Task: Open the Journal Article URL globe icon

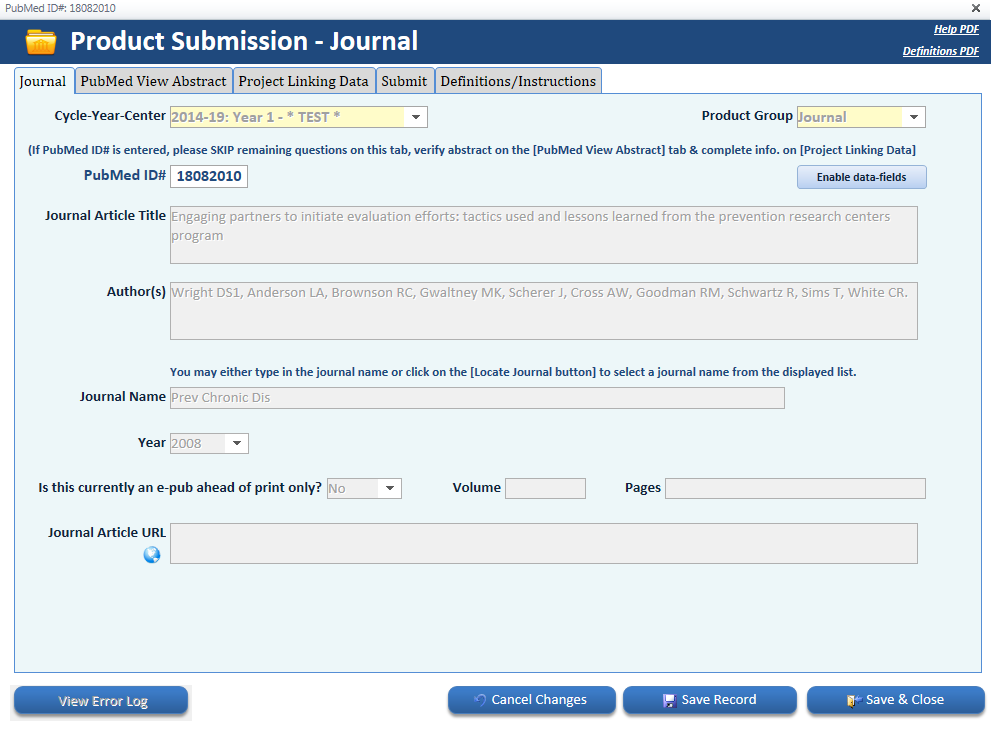Action: pyautogui.click(x=152, y=555)
